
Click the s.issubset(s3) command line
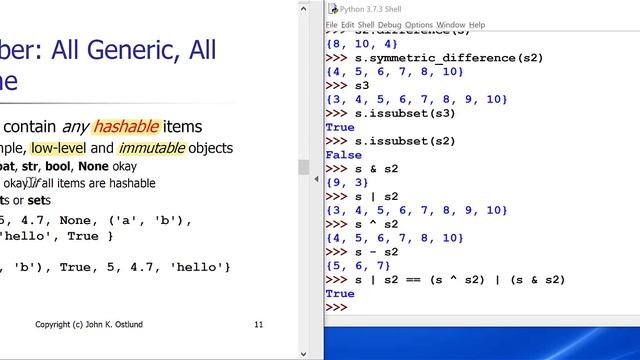(390, 113)
